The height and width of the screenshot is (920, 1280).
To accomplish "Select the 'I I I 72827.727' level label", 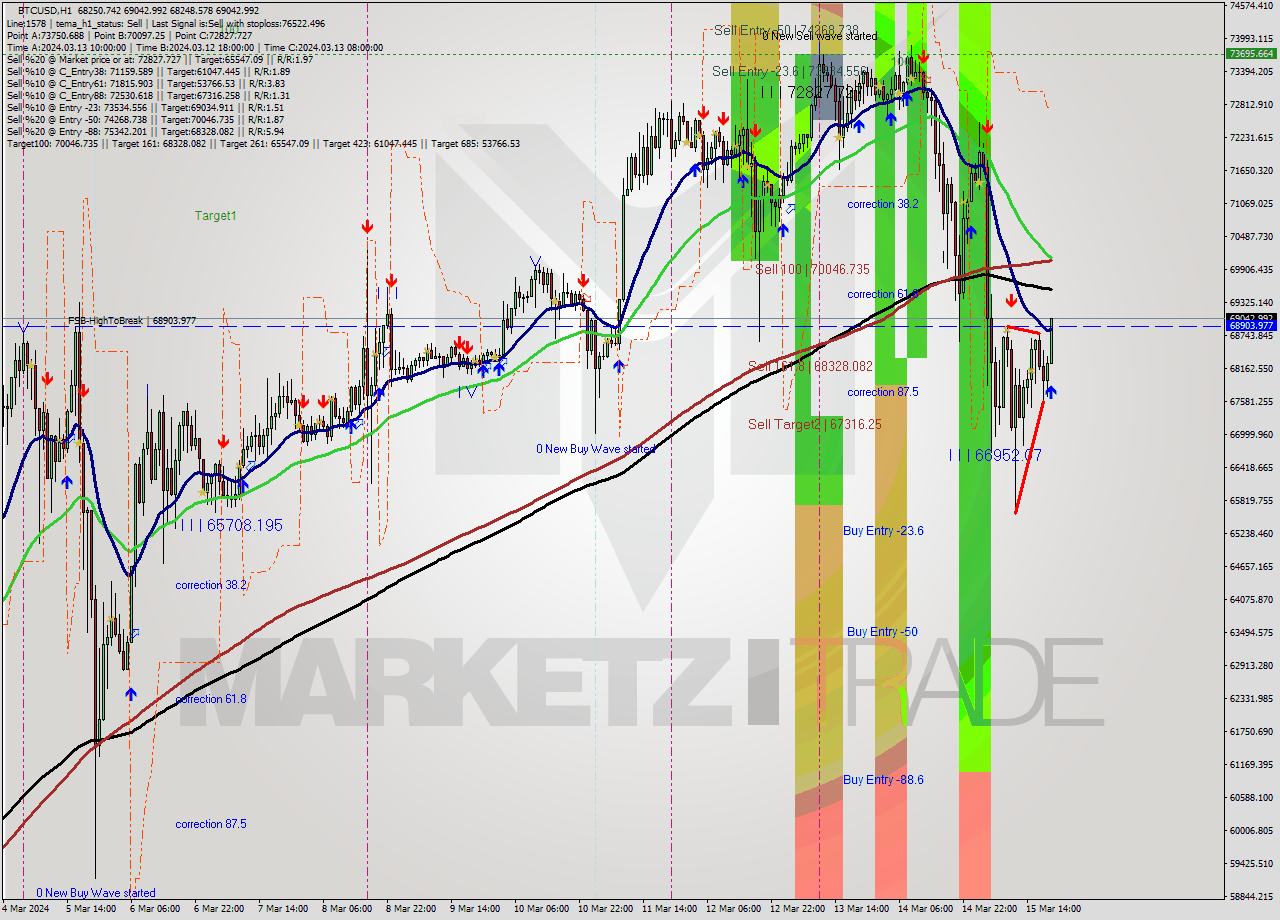I will (x=810, y=92).
